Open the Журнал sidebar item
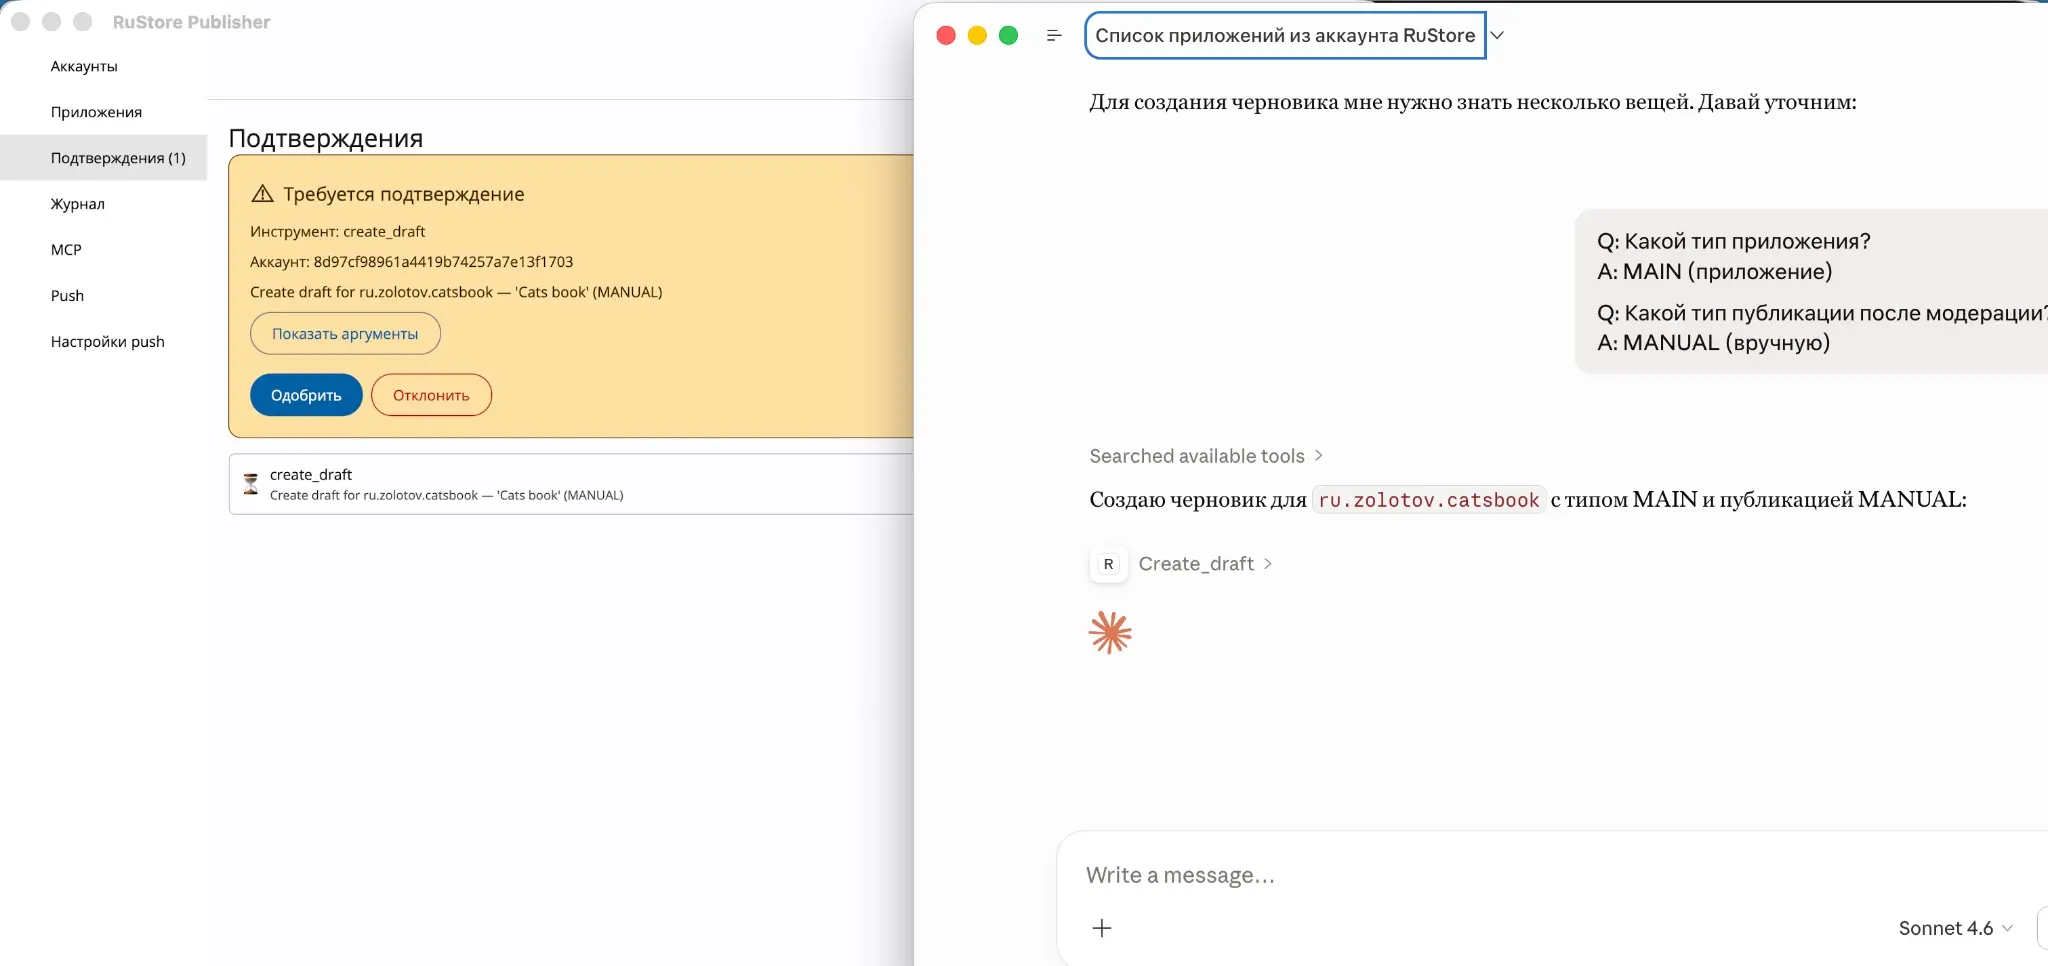The width and height of the screenshot is (2048, 966). [x=77, y=204]
